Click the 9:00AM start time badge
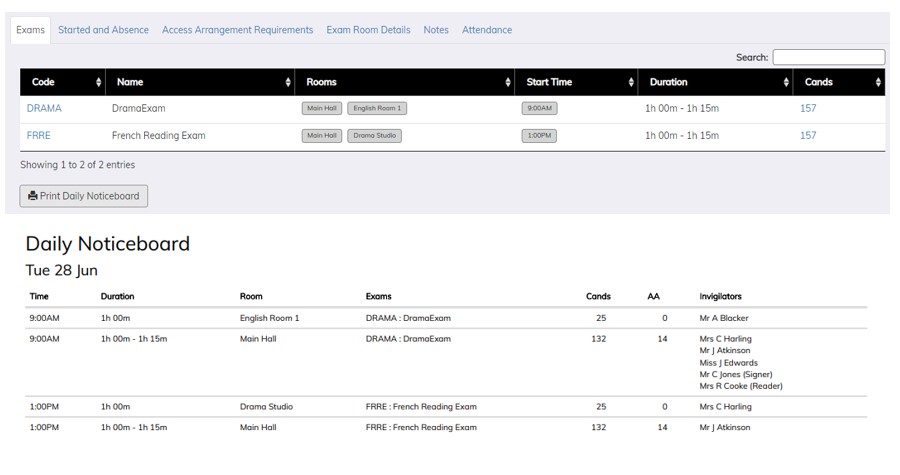The height and width of the screenshot is (475, 900). click(x=539, y=108)
